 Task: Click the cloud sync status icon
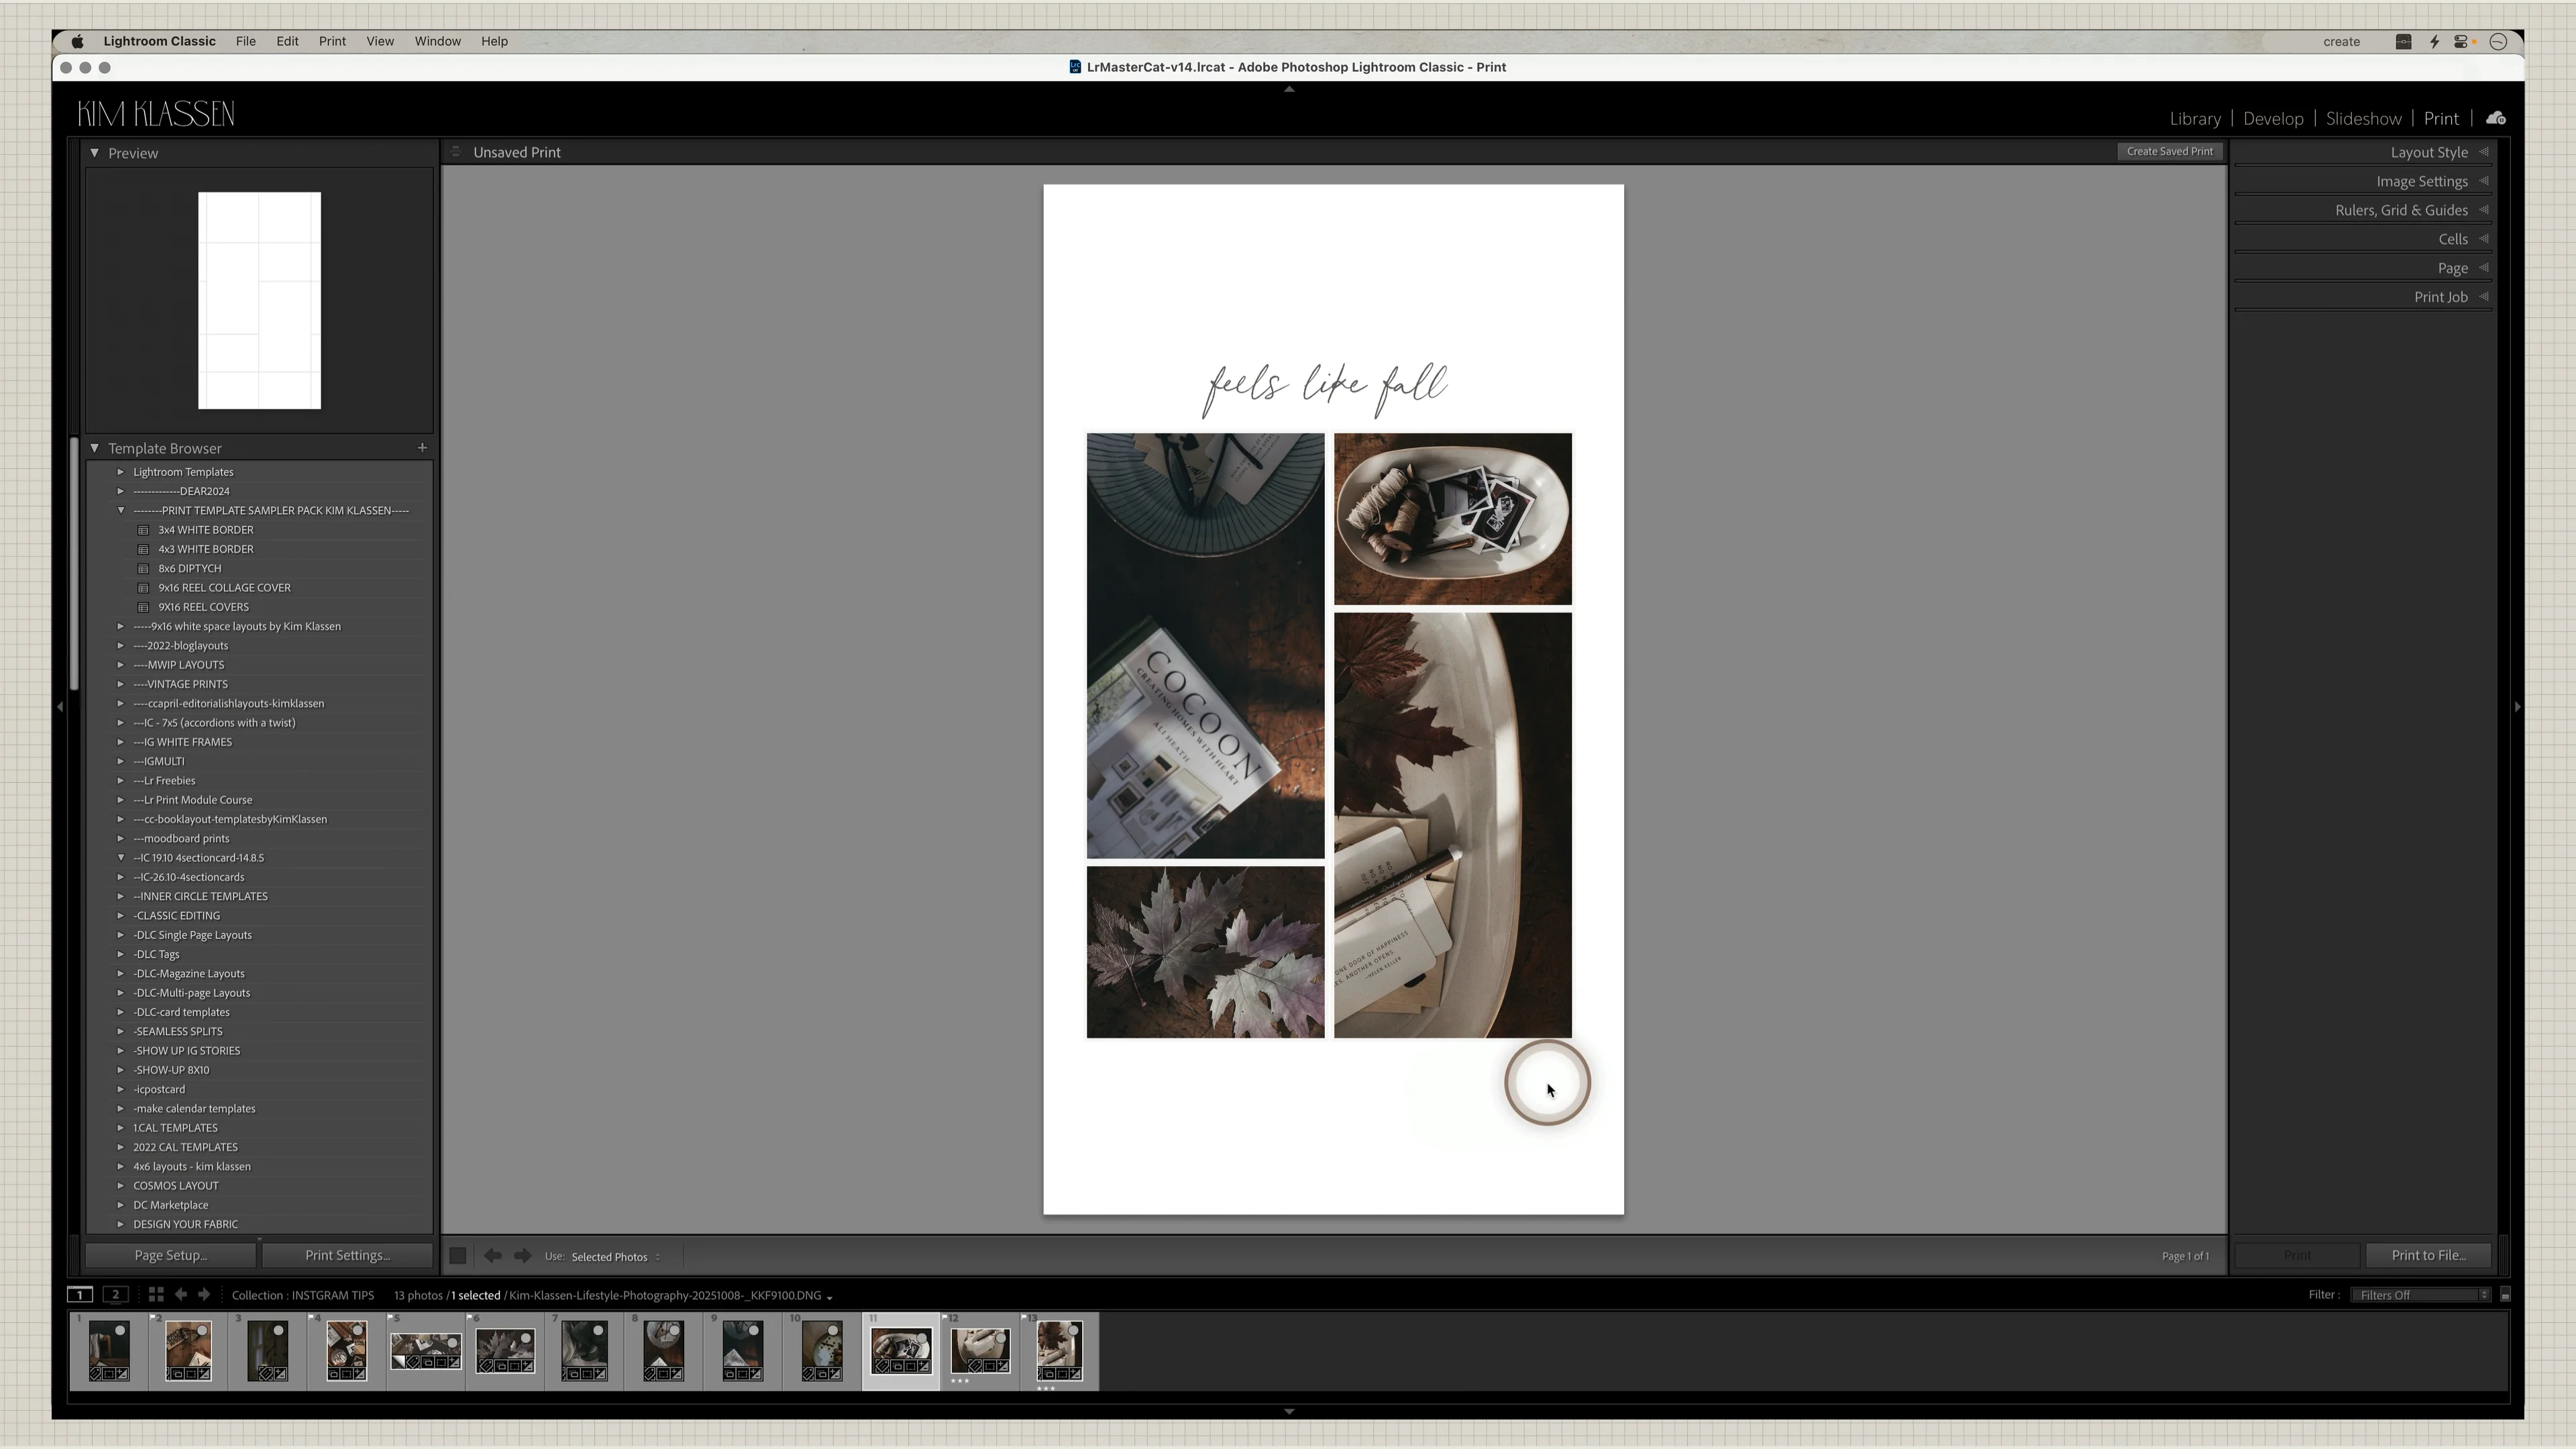click(x=2496, y=118)
